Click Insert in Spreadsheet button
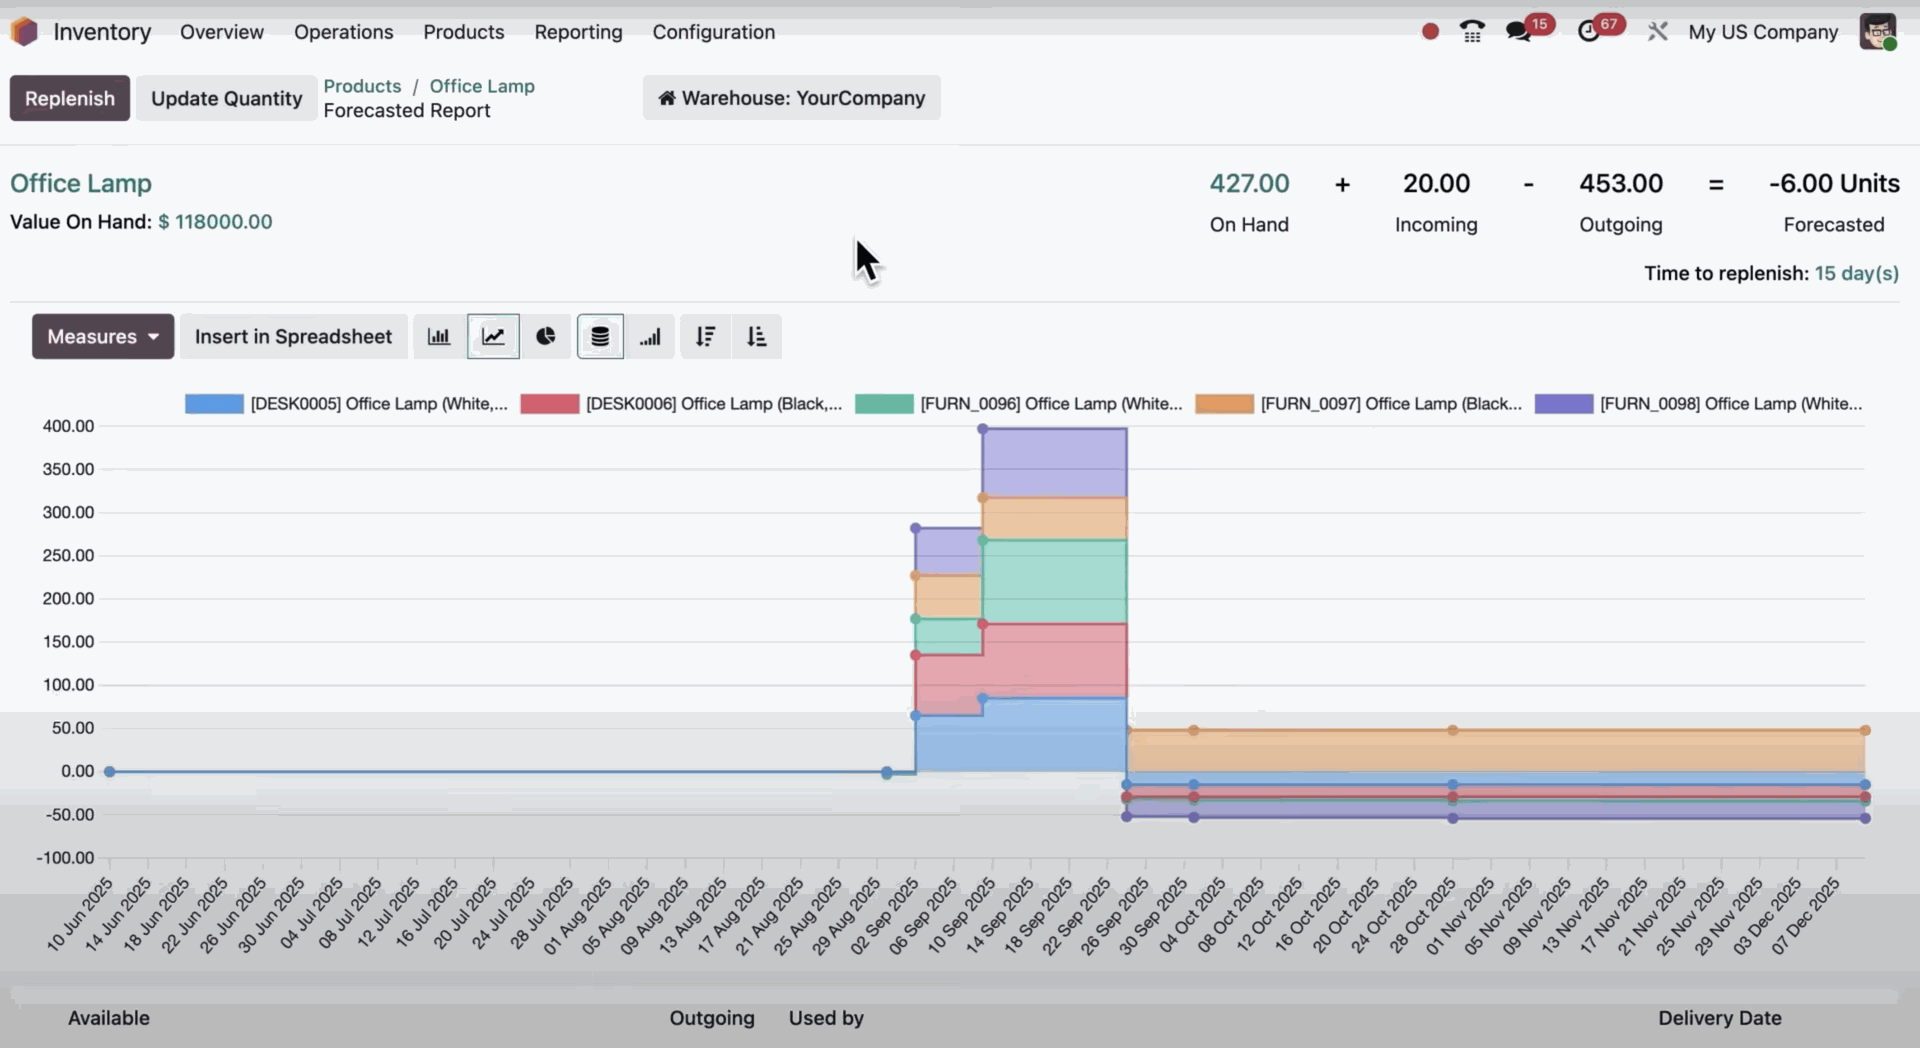Image resolution: width=1920 pixels, height=1048 pixels. tap(293, 337)
